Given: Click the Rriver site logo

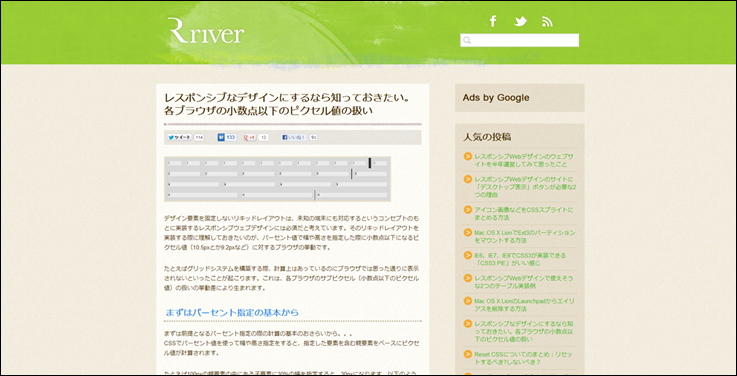Looking at the screenshot, I should point(206,31).
